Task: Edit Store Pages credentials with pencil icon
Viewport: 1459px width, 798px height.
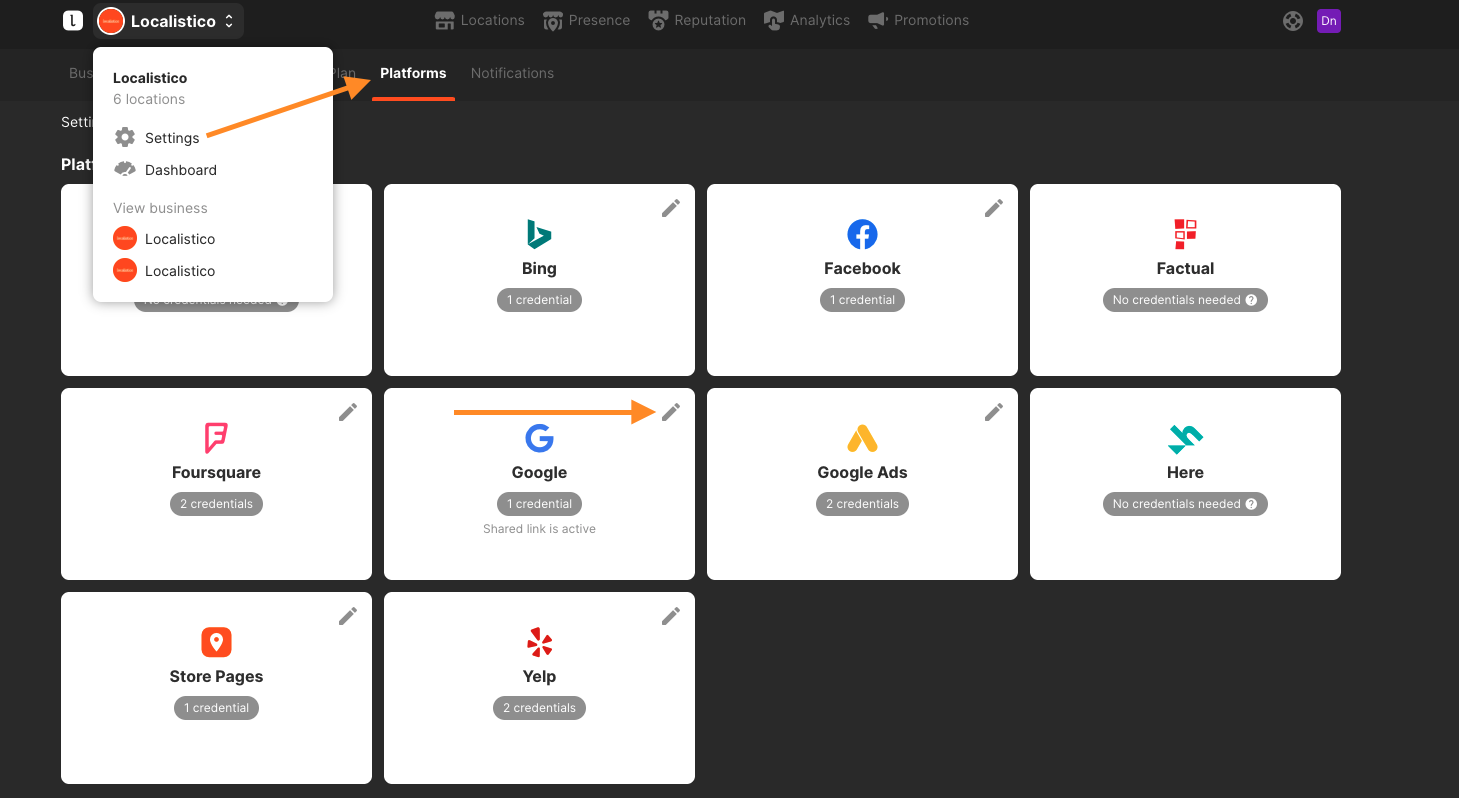Action: tap(348, 615)
